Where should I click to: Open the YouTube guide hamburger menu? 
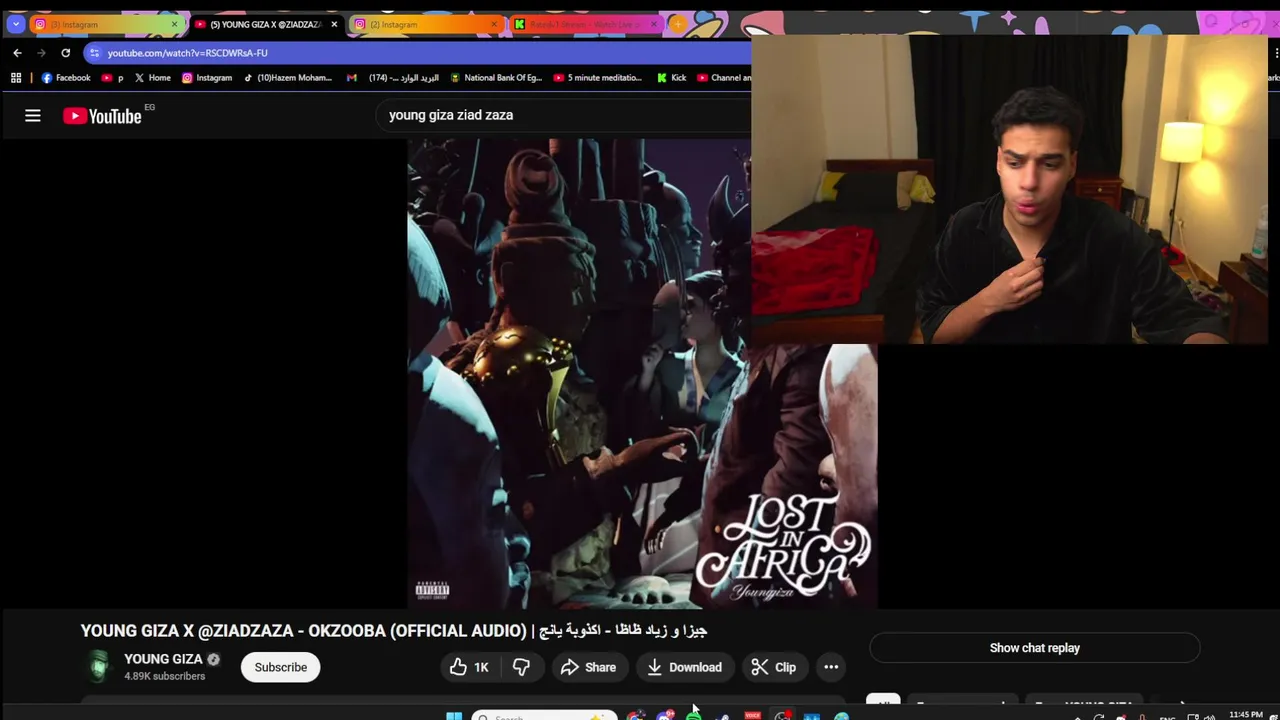(x=33, y=116)
